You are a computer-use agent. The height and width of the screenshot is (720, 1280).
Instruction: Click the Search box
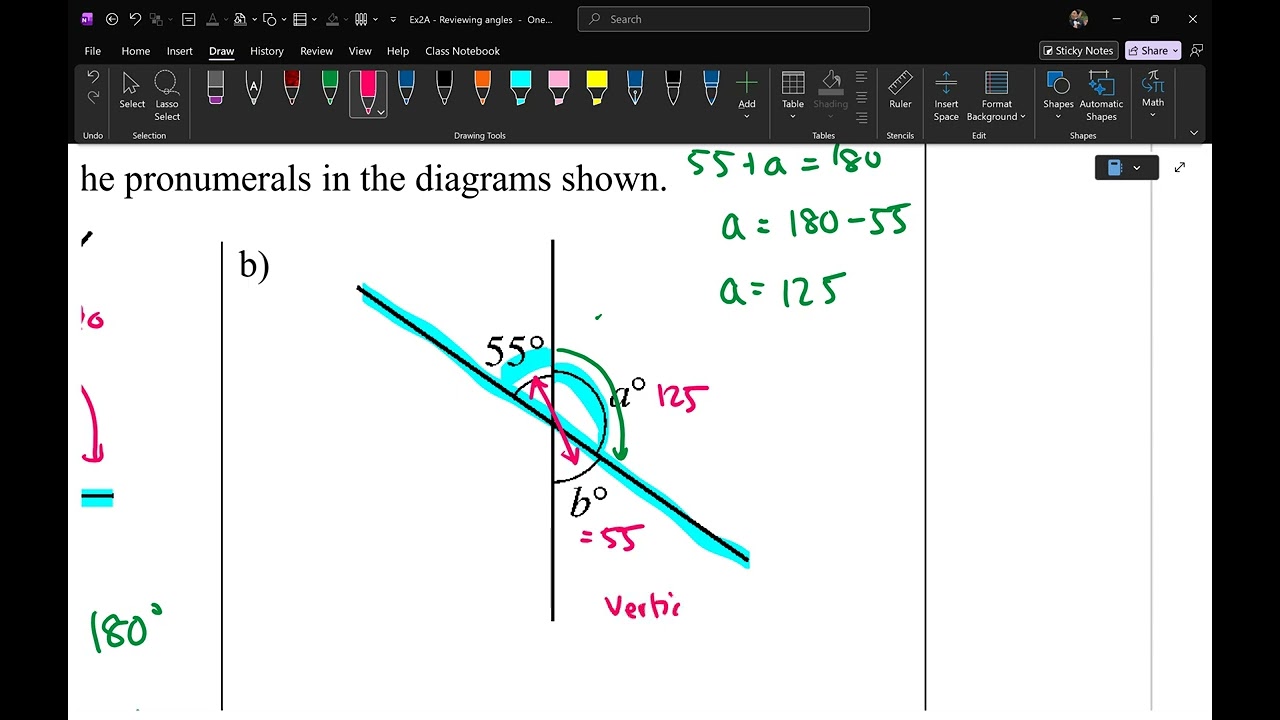click(724, 19)
